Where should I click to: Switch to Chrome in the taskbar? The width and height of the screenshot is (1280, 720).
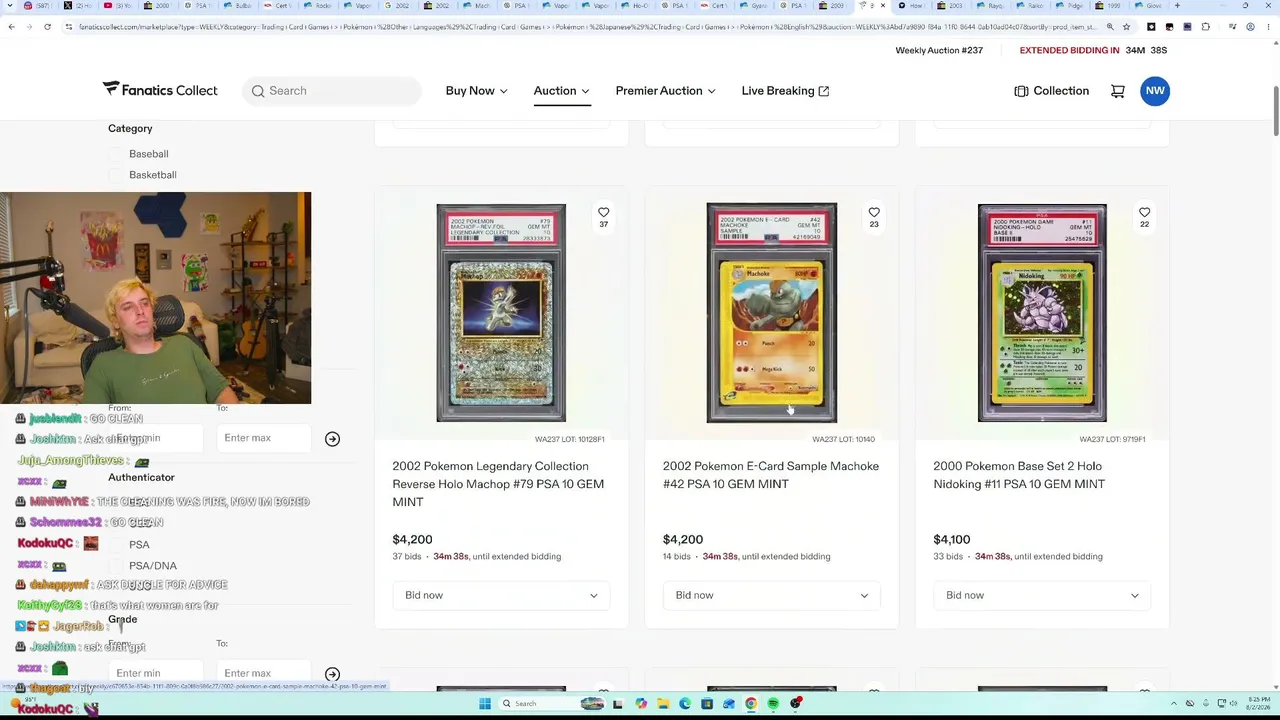pyautogui.click(x=751, y=704)
